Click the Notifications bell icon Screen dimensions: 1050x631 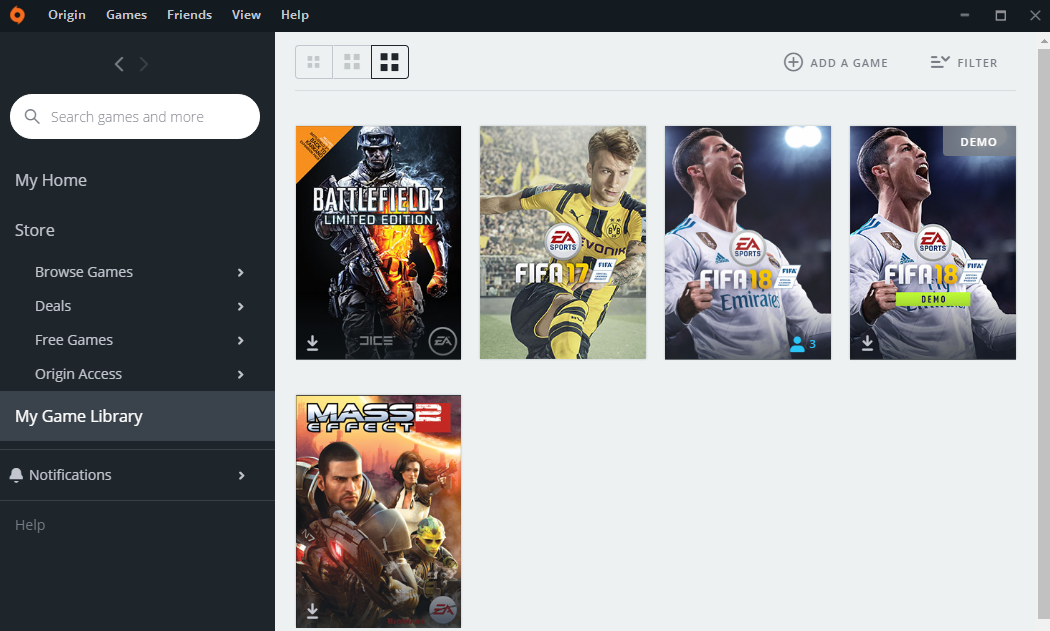tap(16, 475)
